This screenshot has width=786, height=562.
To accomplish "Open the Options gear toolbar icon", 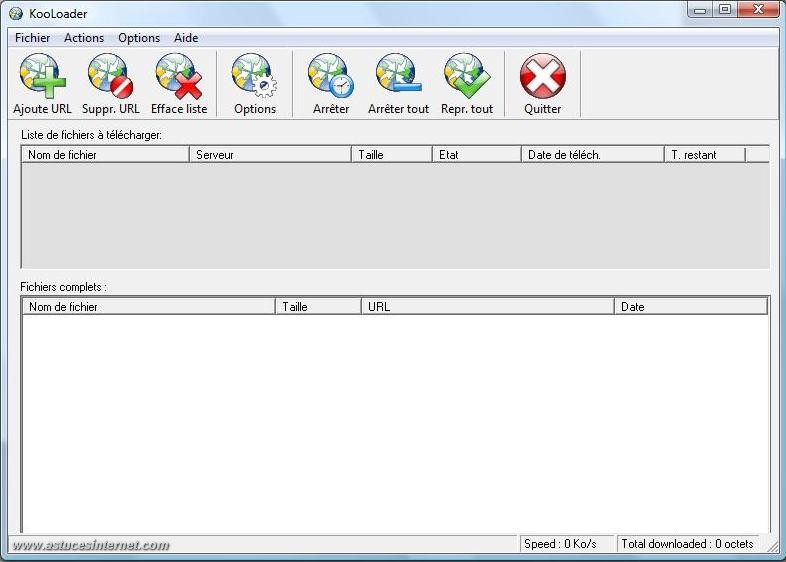I will pyautogui.click(x=255, y=76).
